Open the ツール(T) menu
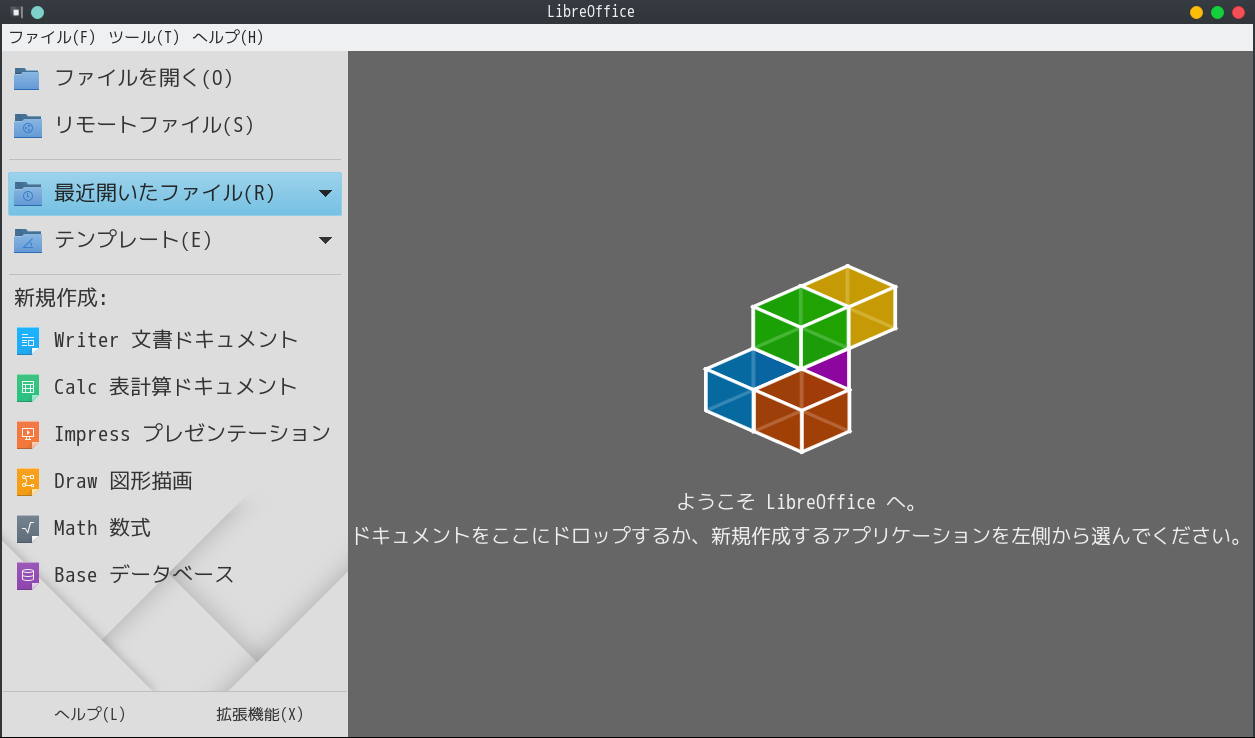 144,37
